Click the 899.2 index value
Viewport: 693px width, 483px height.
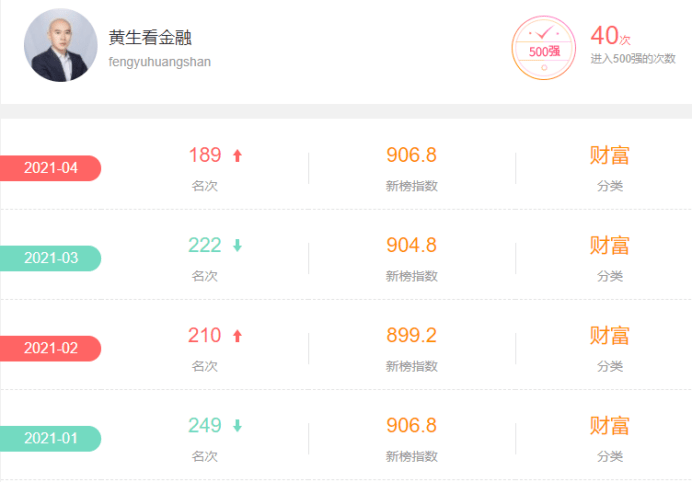[x=411, y=335]
